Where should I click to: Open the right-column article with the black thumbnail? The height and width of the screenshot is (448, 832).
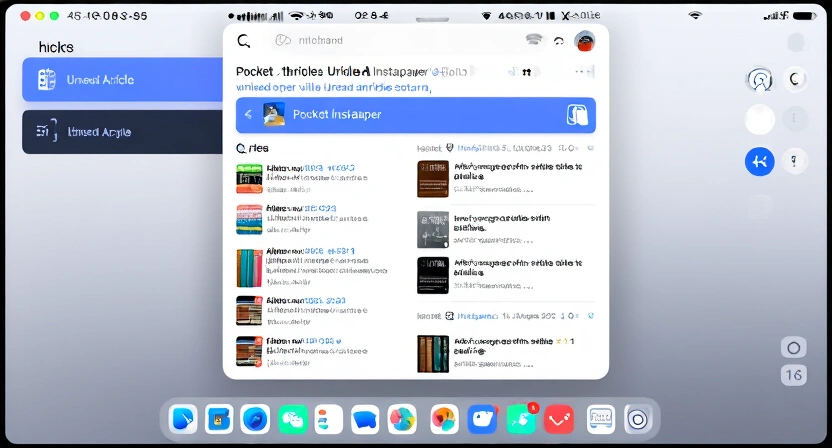point(505,275)
